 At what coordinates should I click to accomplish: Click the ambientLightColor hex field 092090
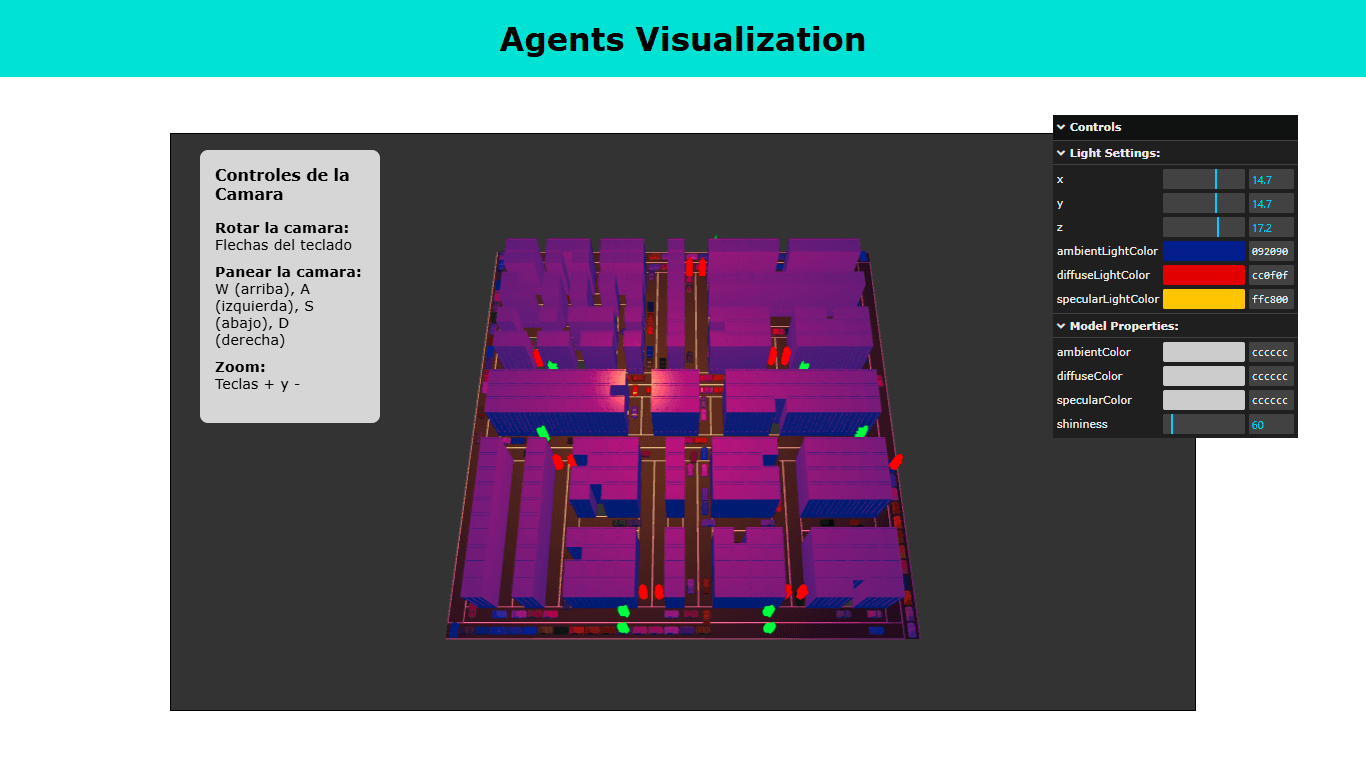[x=1271, y=252]
